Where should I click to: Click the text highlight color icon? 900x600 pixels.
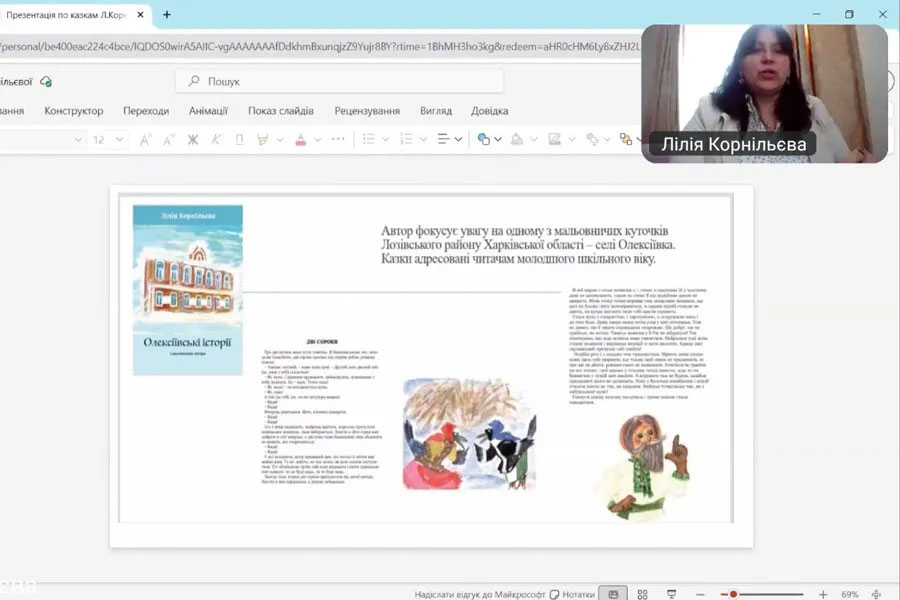pyautogui.click(x=263, y=140)
